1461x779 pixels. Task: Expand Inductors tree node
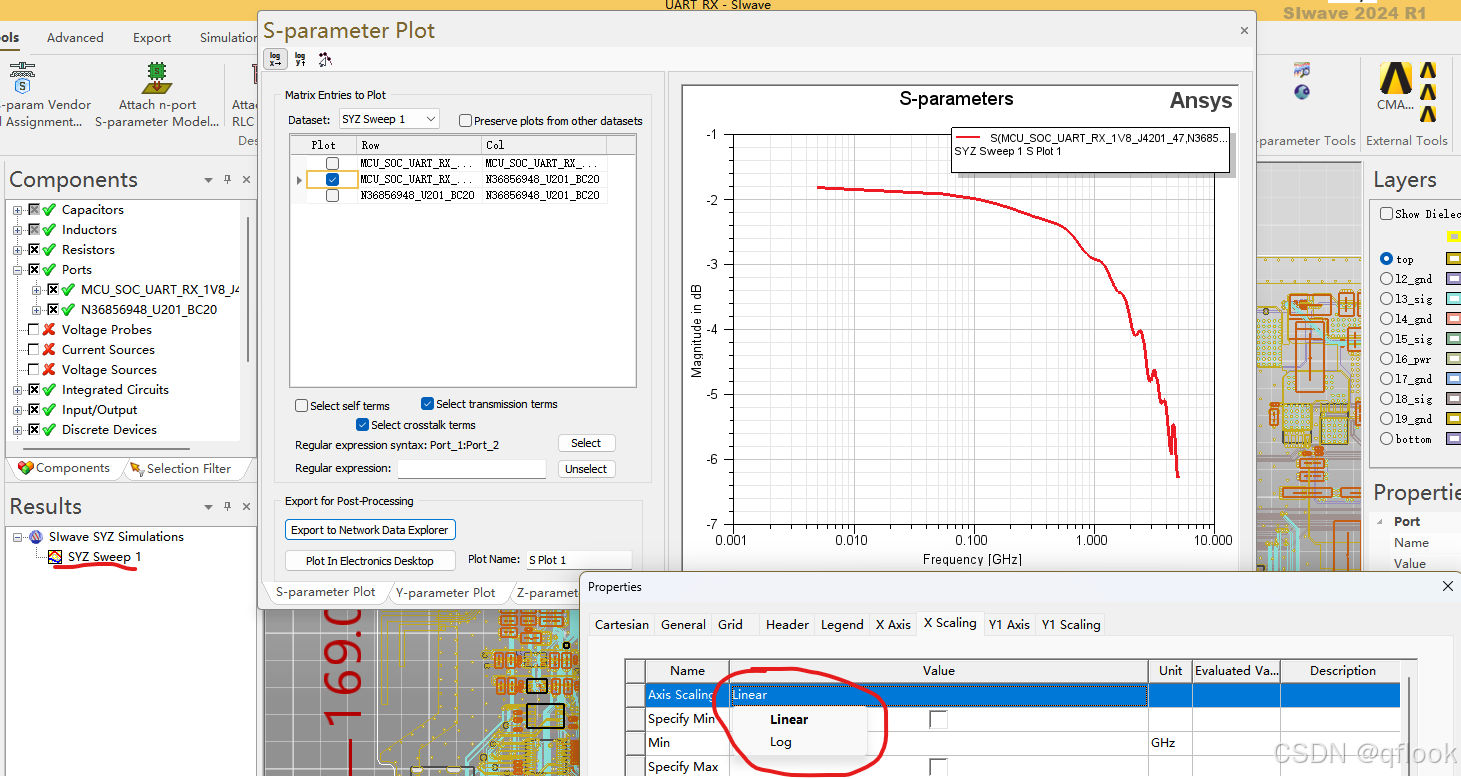[17, 230]
